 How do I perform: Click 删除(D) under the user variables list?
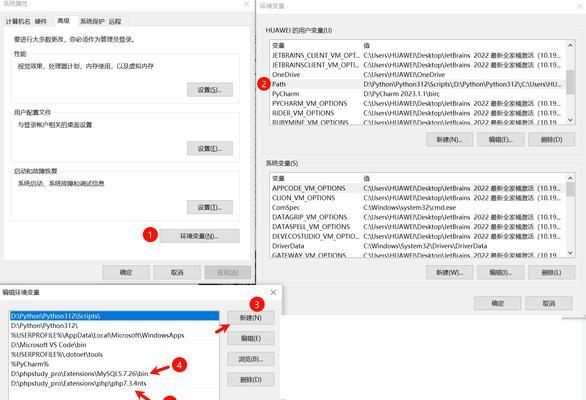click(x=552, y=139)
